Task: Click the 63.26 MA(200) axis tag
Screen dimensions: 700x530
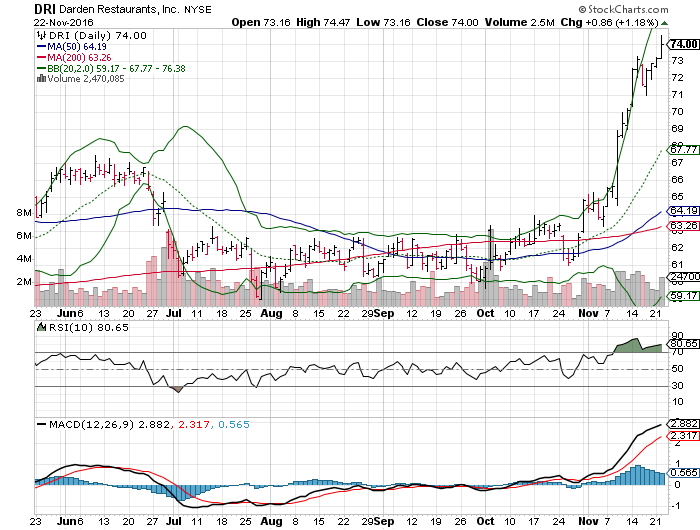Action: pos(683,225)
